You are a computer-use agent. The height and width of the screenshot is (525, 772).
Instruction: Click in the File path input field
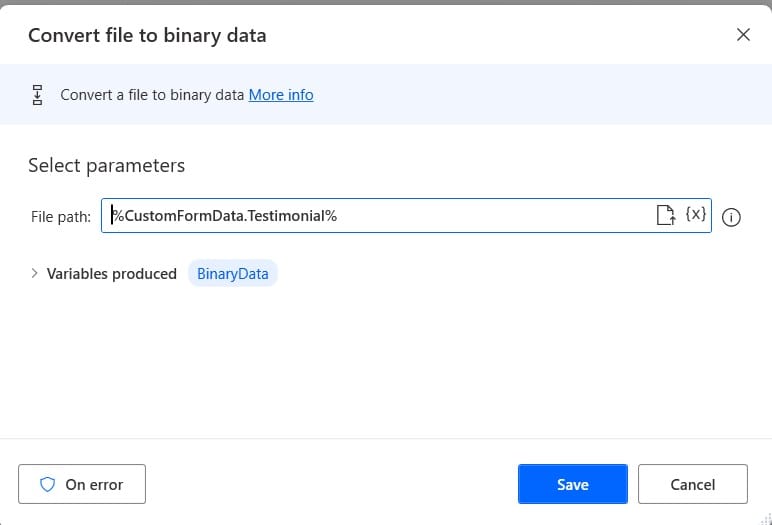point(406,216)
